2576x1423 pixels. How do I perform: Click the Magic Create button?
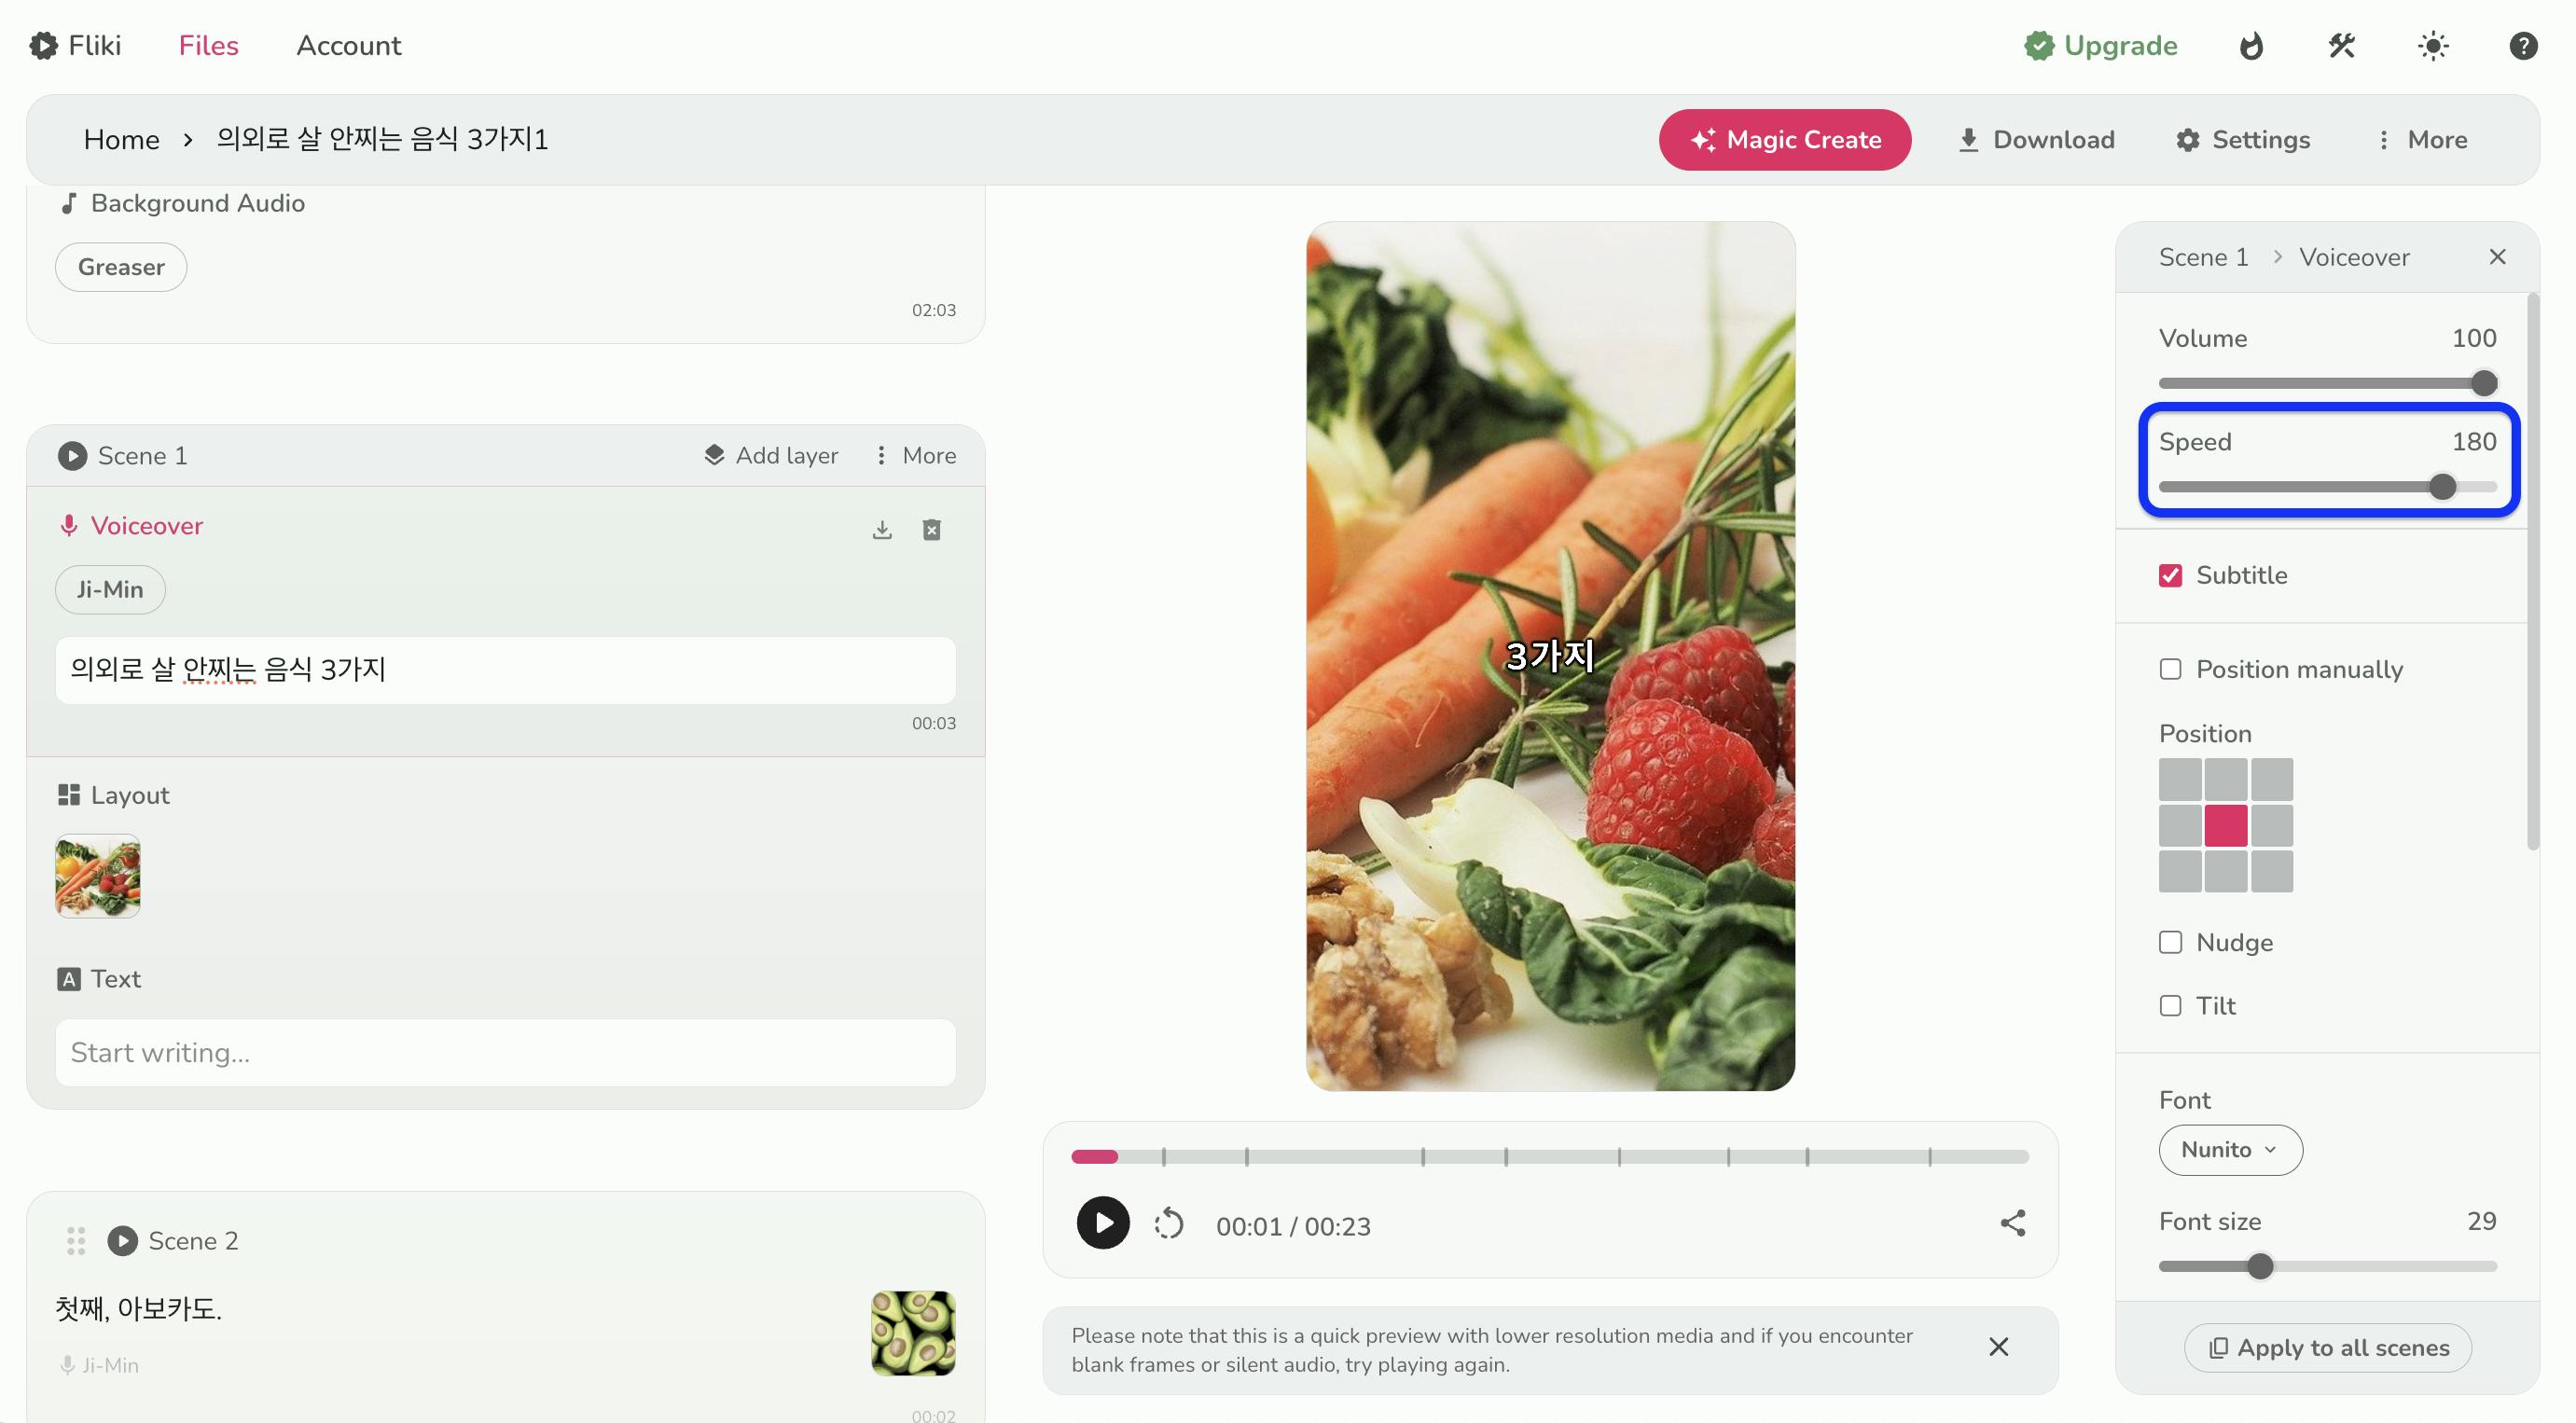tap(1785, 140)
